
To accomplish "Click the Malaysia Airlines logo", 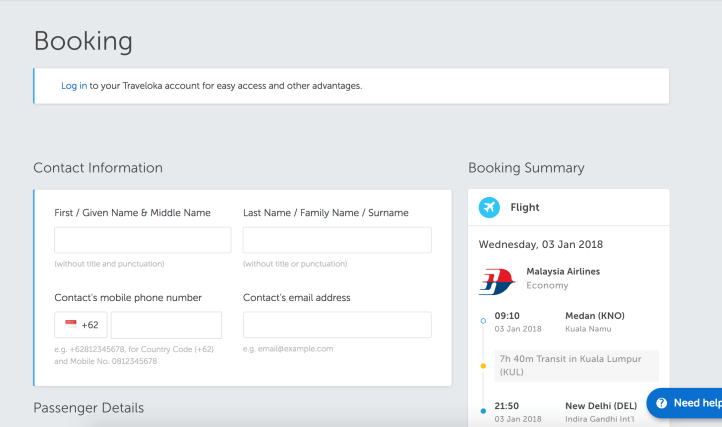I will pos(497,281).
